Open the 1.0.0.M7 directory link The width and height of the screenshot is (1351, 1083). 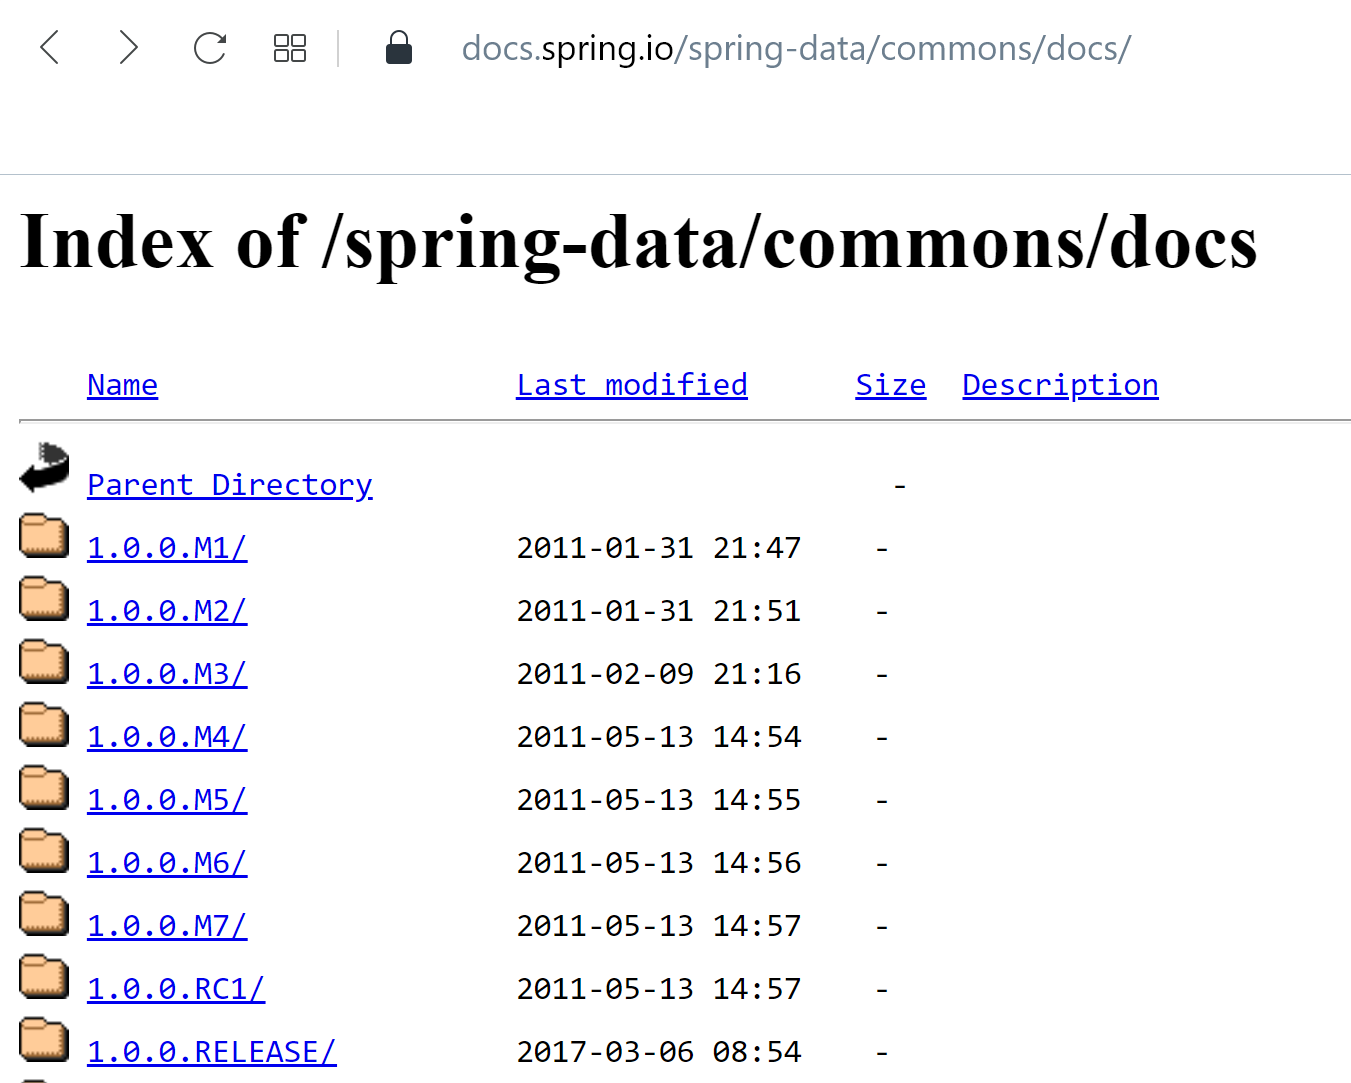pyautogui.click(x=166, y=925)
